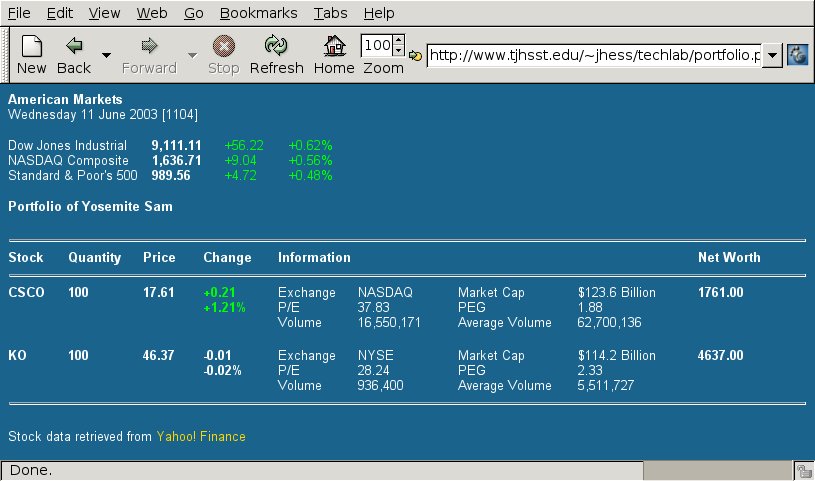Screen dimensions: 815x481
Task: Click inside the zoom value field
Action: click(x=377, y=45)
